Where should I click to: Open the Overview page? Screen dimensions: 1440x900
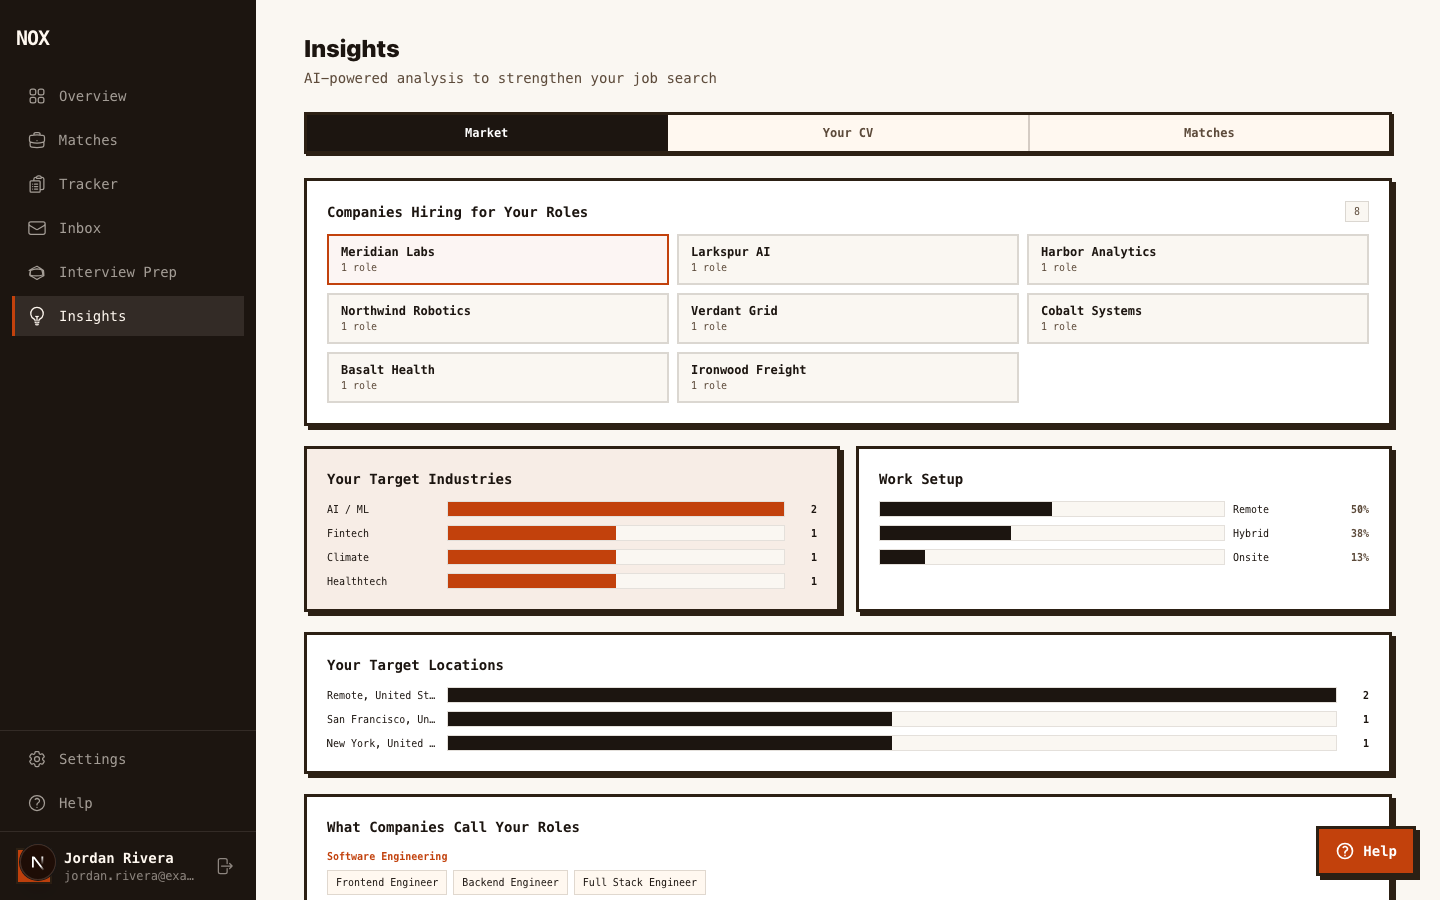tap(128, 96)
